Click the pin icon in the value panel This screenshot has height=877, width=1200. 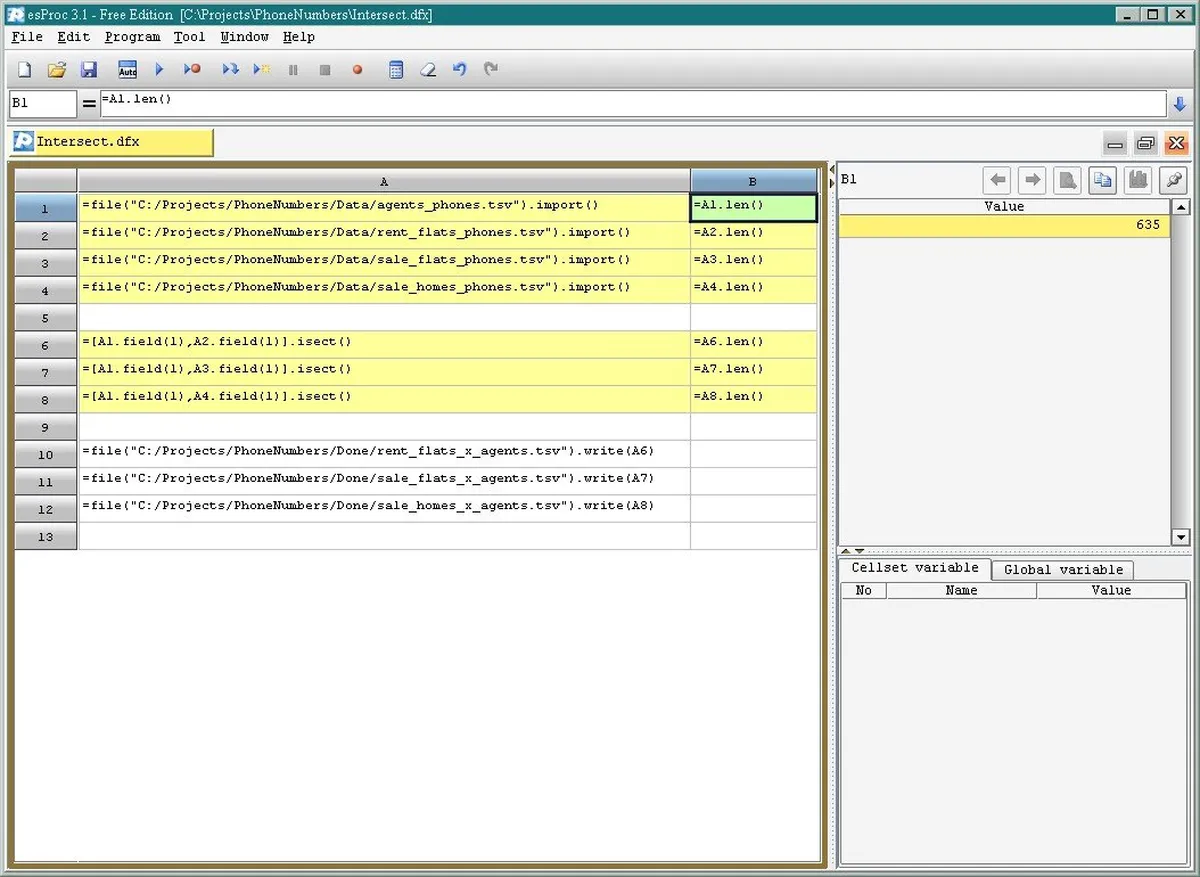click(1173, 180)
